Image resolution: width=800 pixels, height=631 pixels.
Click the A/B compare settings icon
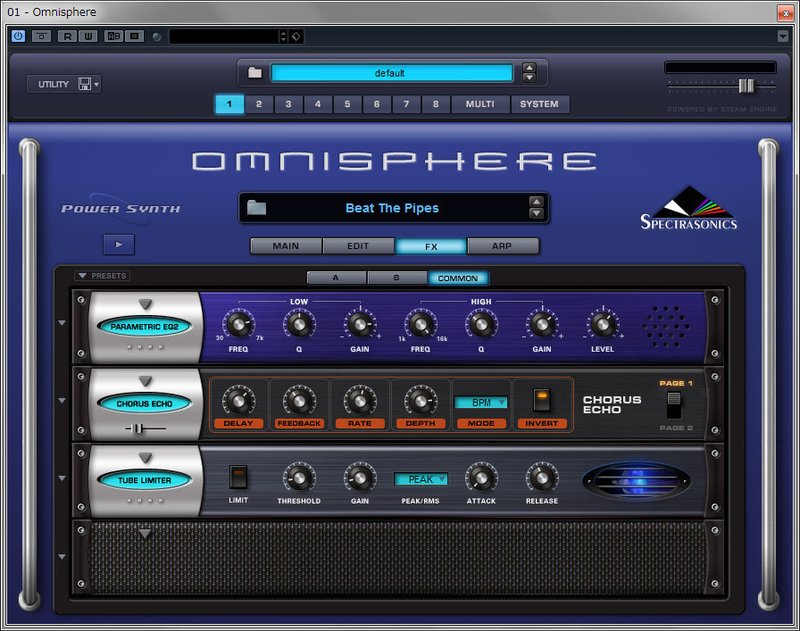[113, 36]
